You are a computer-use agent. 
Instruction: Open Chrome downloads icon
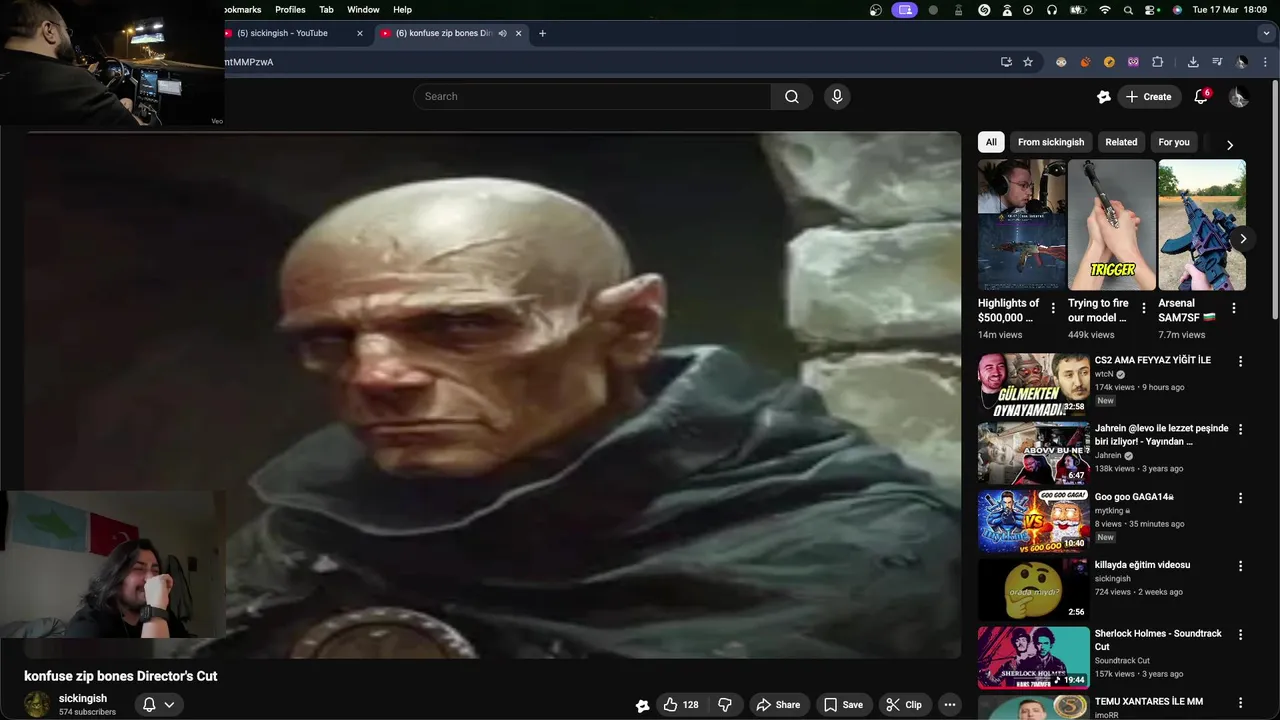click(x=1193, y=62)
